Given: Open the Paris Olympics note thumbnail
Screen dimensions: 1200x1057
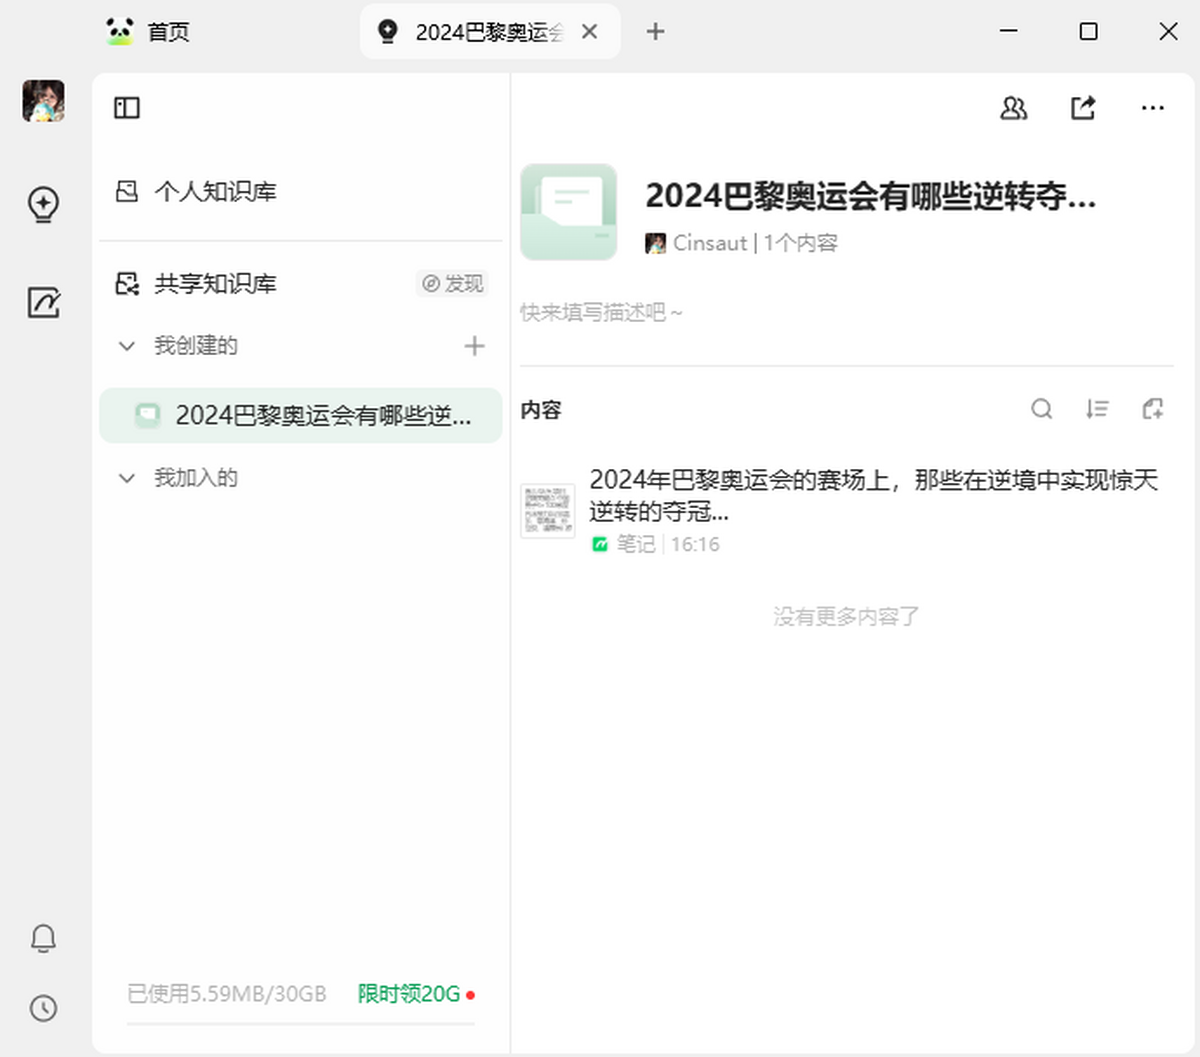Looking at the screenshot, I should click(547, 511).
